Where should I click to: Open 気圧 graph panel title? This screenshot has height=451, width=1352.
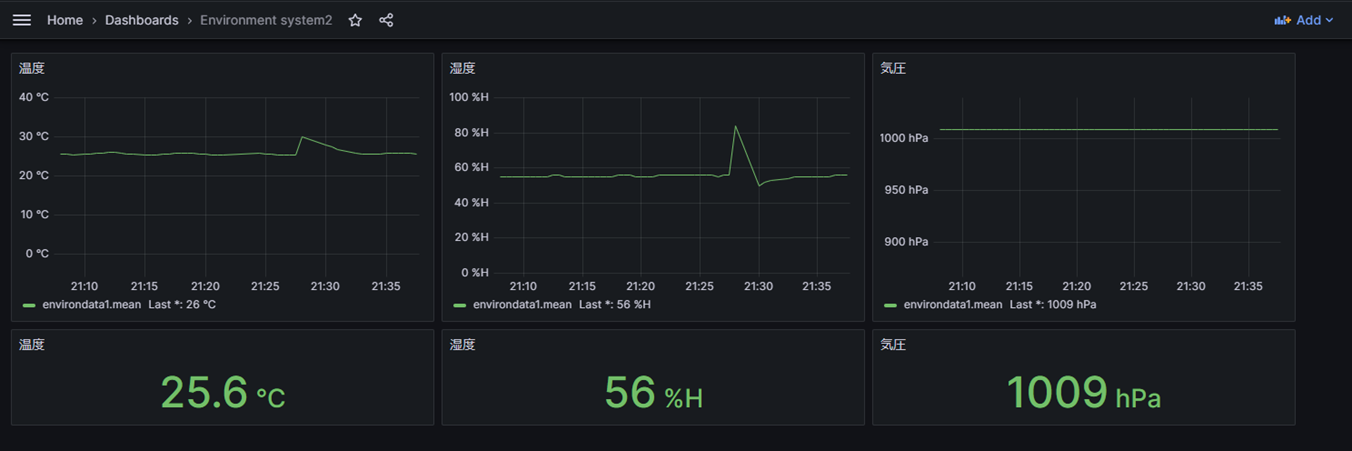coord(893,69)
